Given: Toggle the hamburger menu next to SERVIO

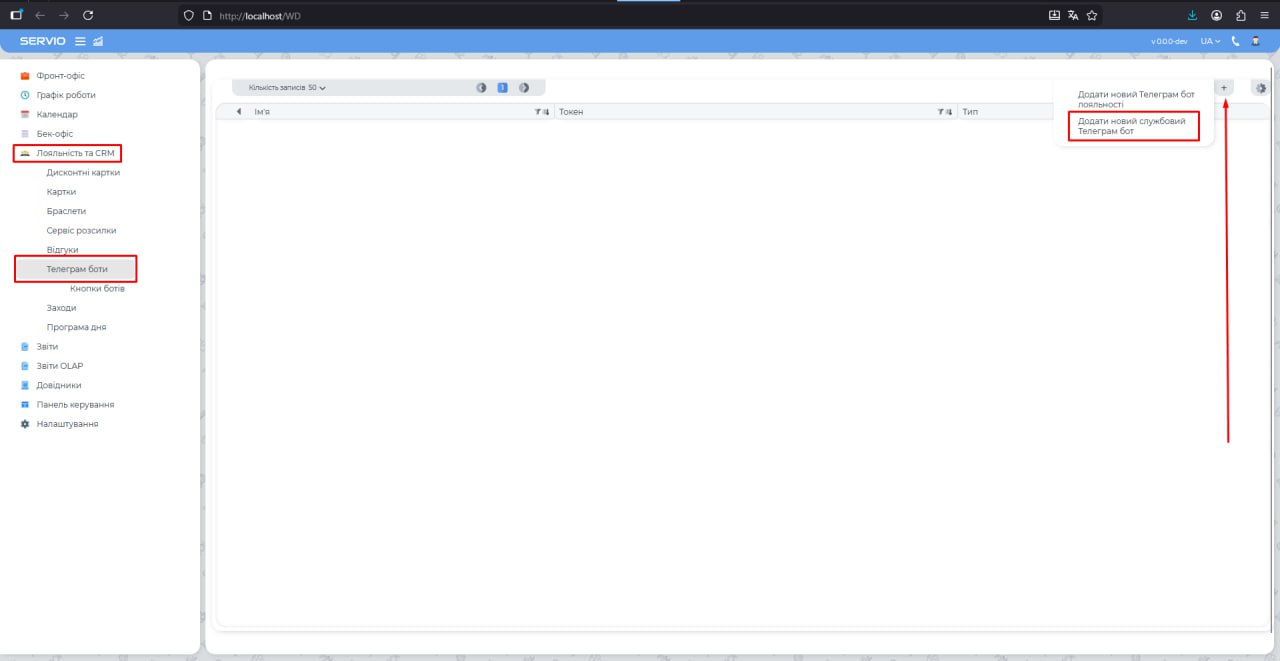Looking at the screenshot, I should tap(81, 41).
